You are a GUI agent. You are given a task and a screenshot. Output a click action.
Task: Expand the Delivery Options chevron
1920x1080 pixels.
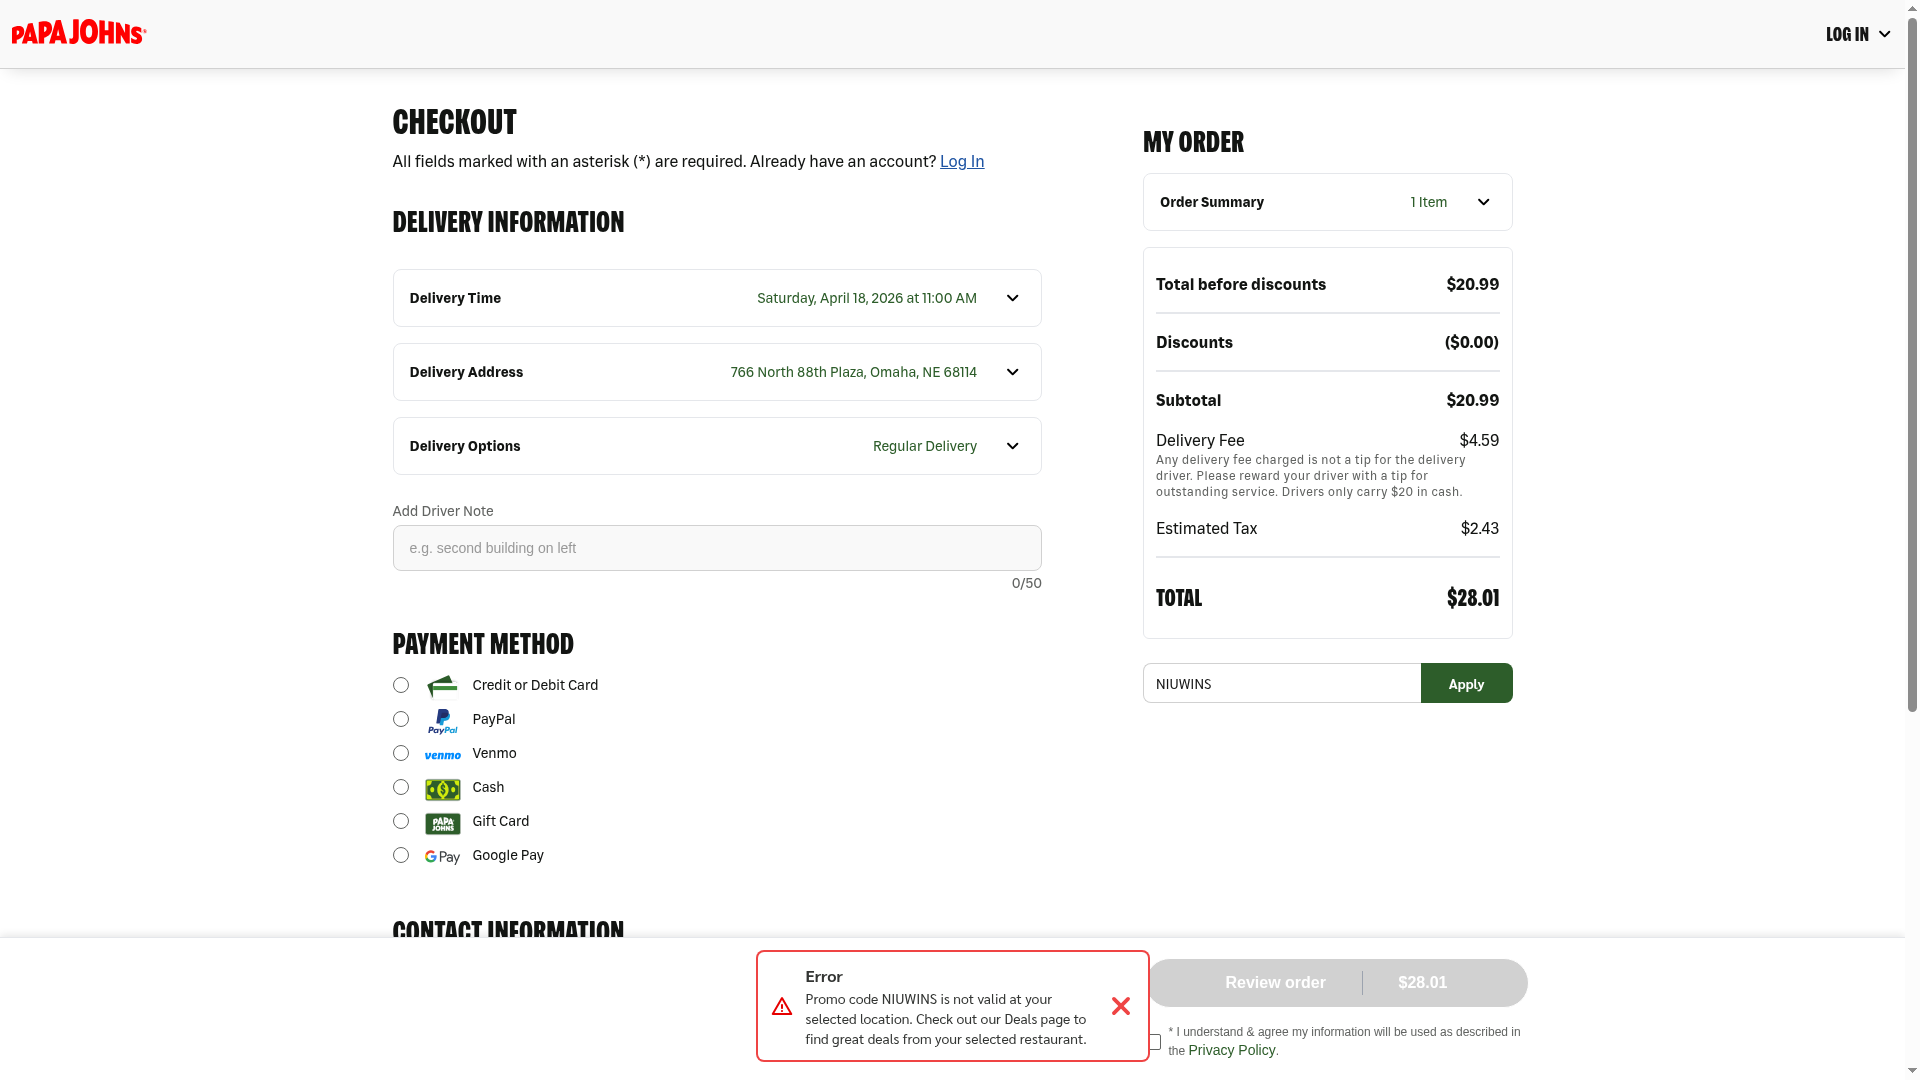tap(1013, 446)
